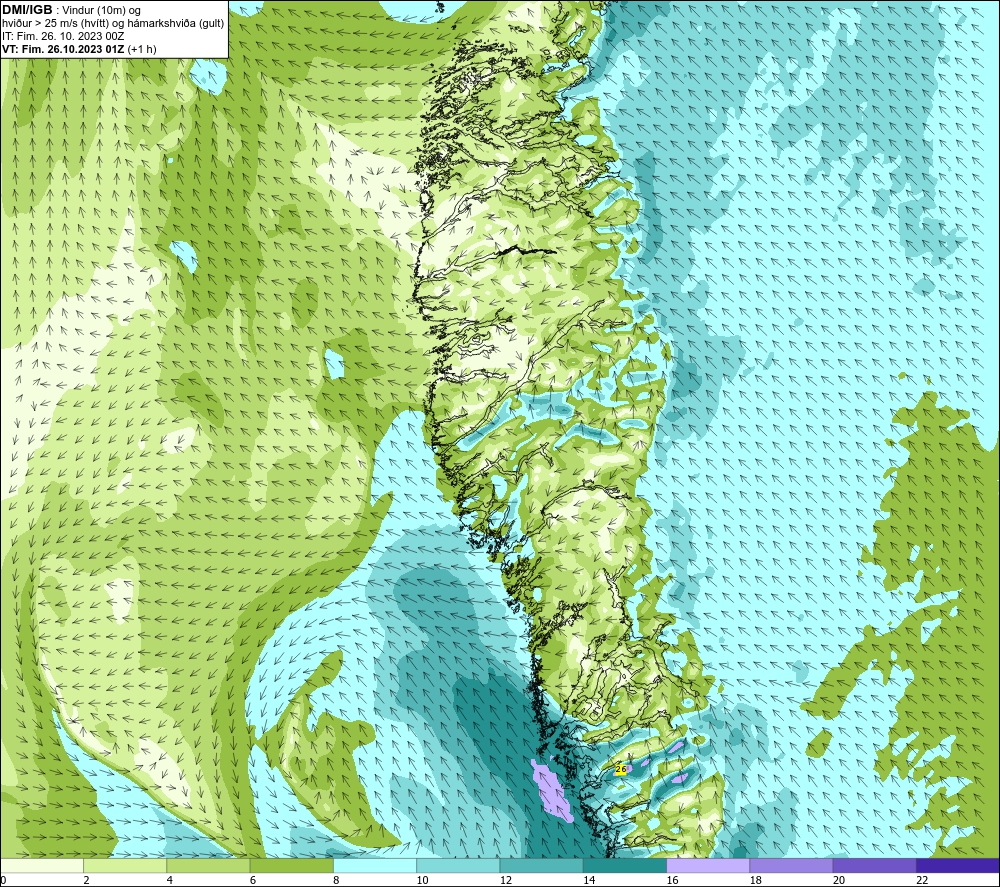Click the "18" tick label on the scale

click(x=756, y=880)
